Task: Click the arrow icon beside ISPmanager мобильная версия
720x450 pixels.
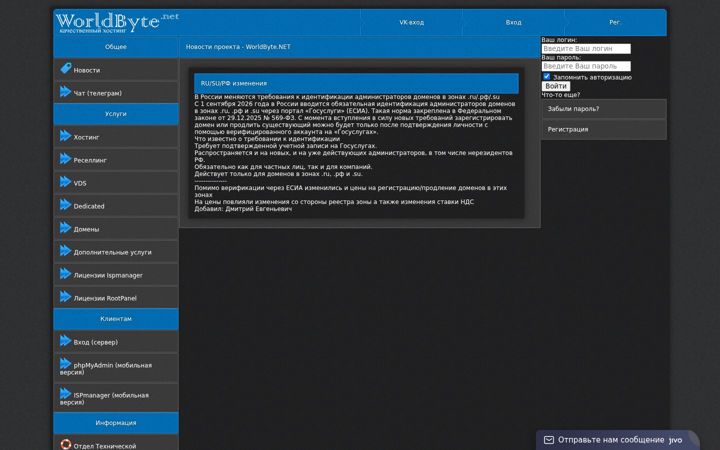Action: tap(66, 393)
